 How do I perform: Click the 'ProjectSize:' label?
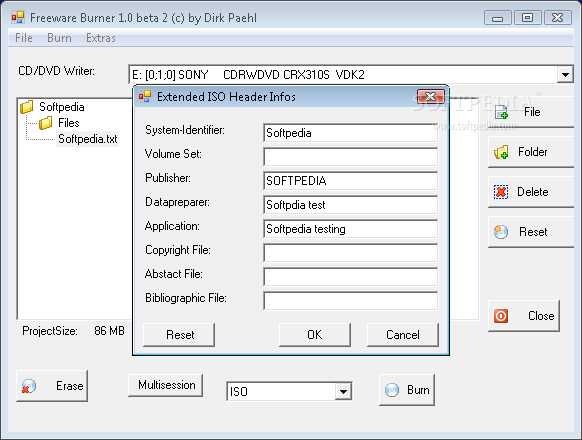50,330
